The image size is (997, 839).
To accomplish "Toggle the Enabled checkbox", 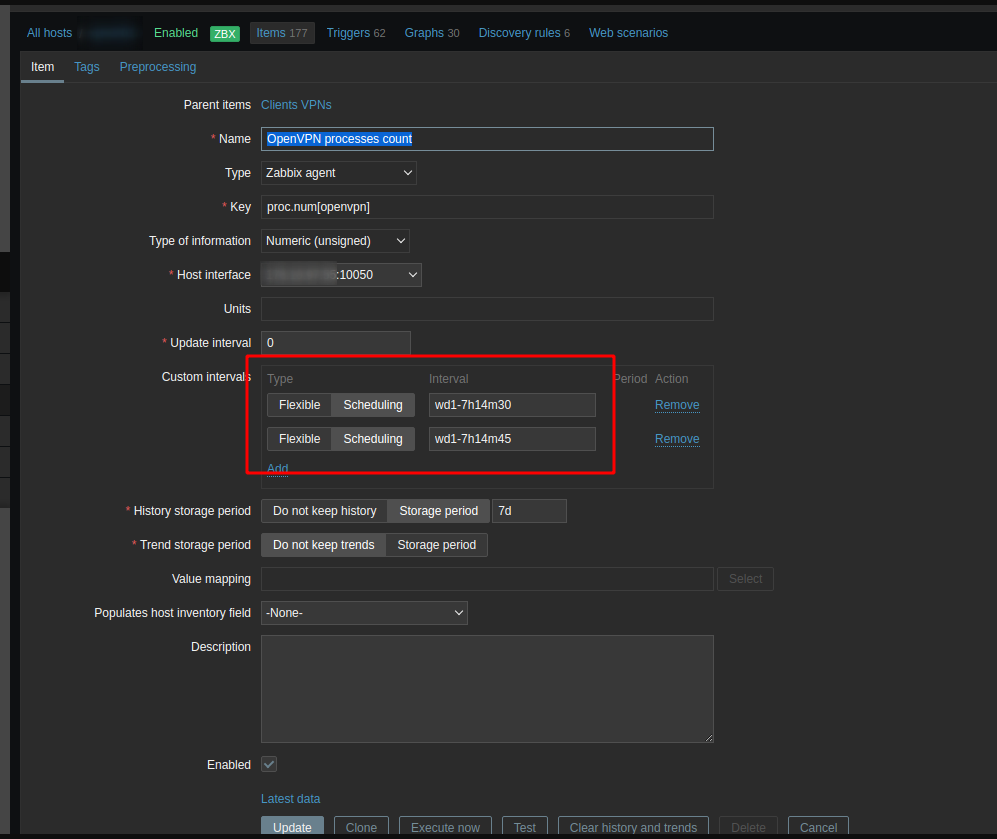I will click(x=269, y=764).
